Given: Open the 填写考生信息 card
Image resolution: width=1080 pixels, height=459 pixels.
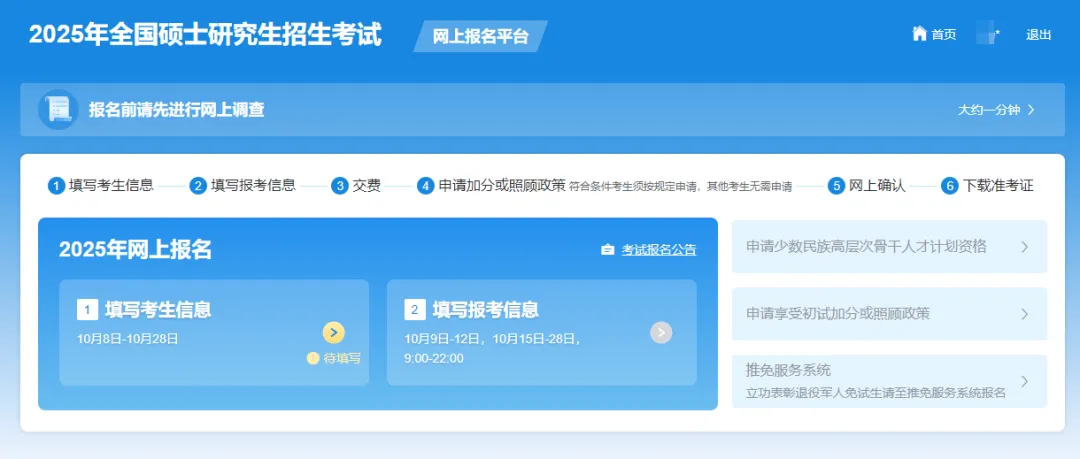Looking at the screenshot, I should click(x=214, y=332).
